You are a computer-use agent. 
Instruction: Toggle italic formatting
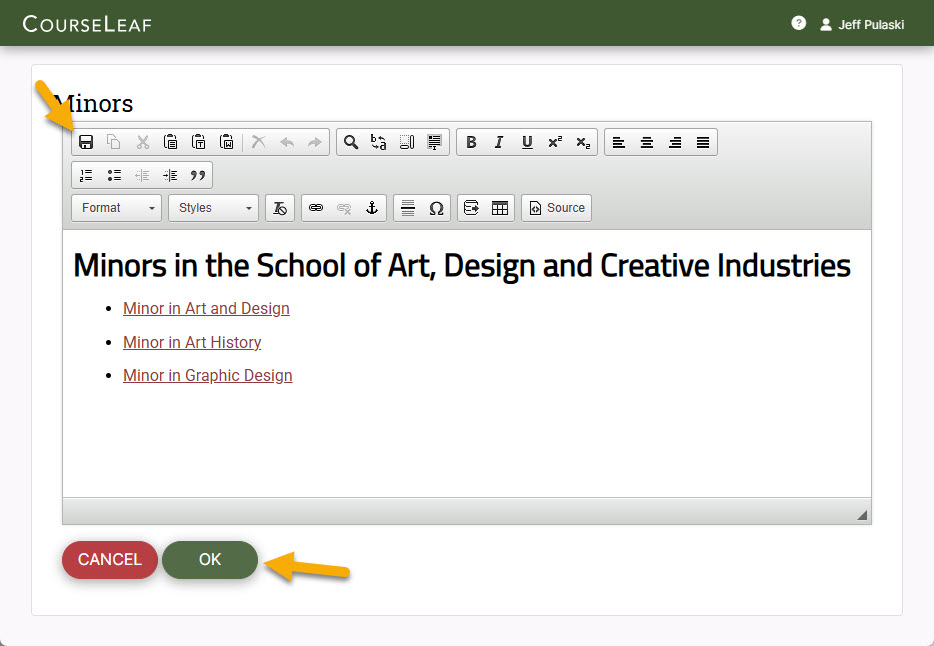[x=499, y=142]
